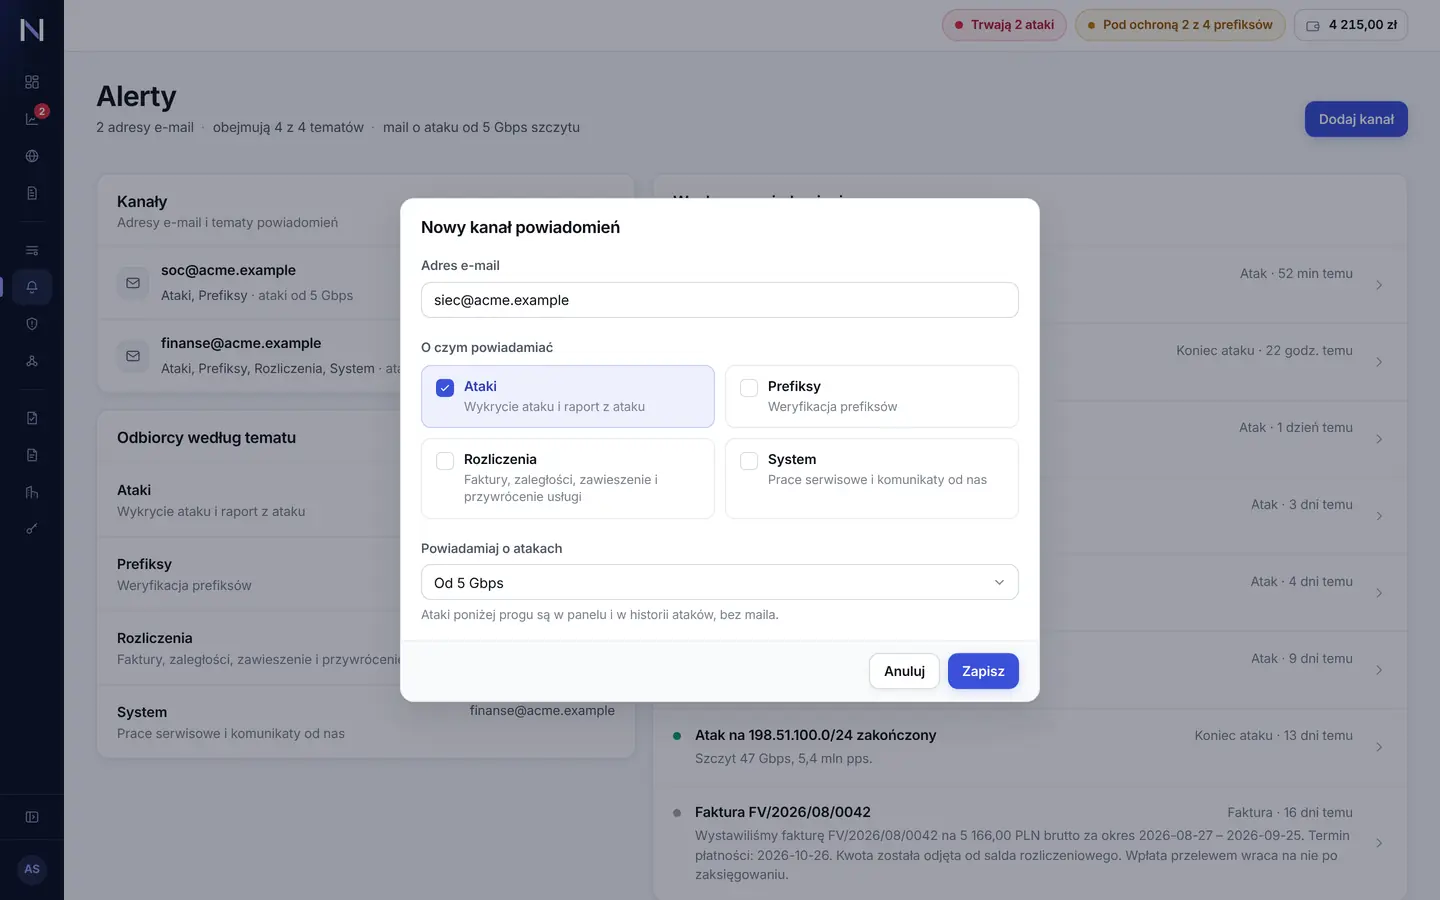Open the shield warning icon in sidebar
The width and height of the screenshot is (1440, 900).
32,324
